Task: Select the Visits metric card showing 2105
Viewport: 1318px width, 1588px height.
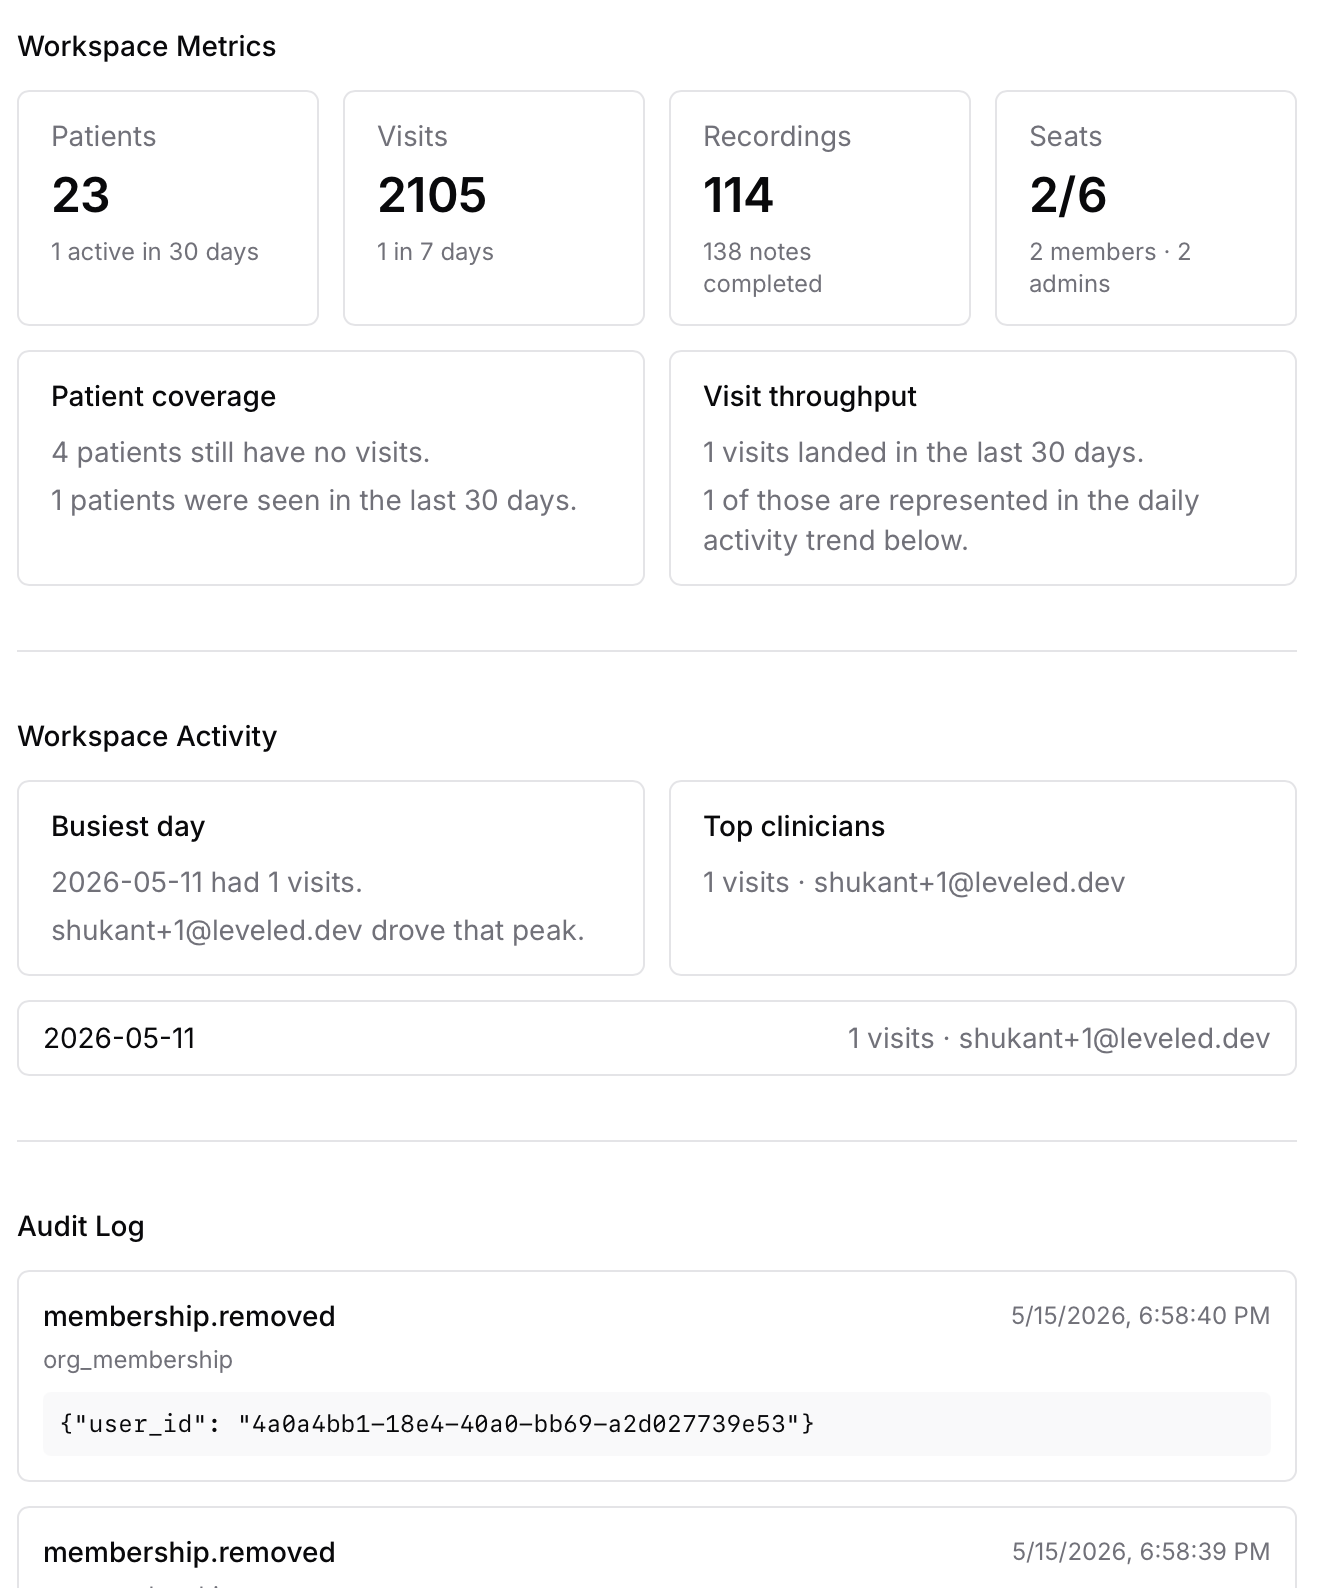Action: pyautogui.click(x=494, y=208)
